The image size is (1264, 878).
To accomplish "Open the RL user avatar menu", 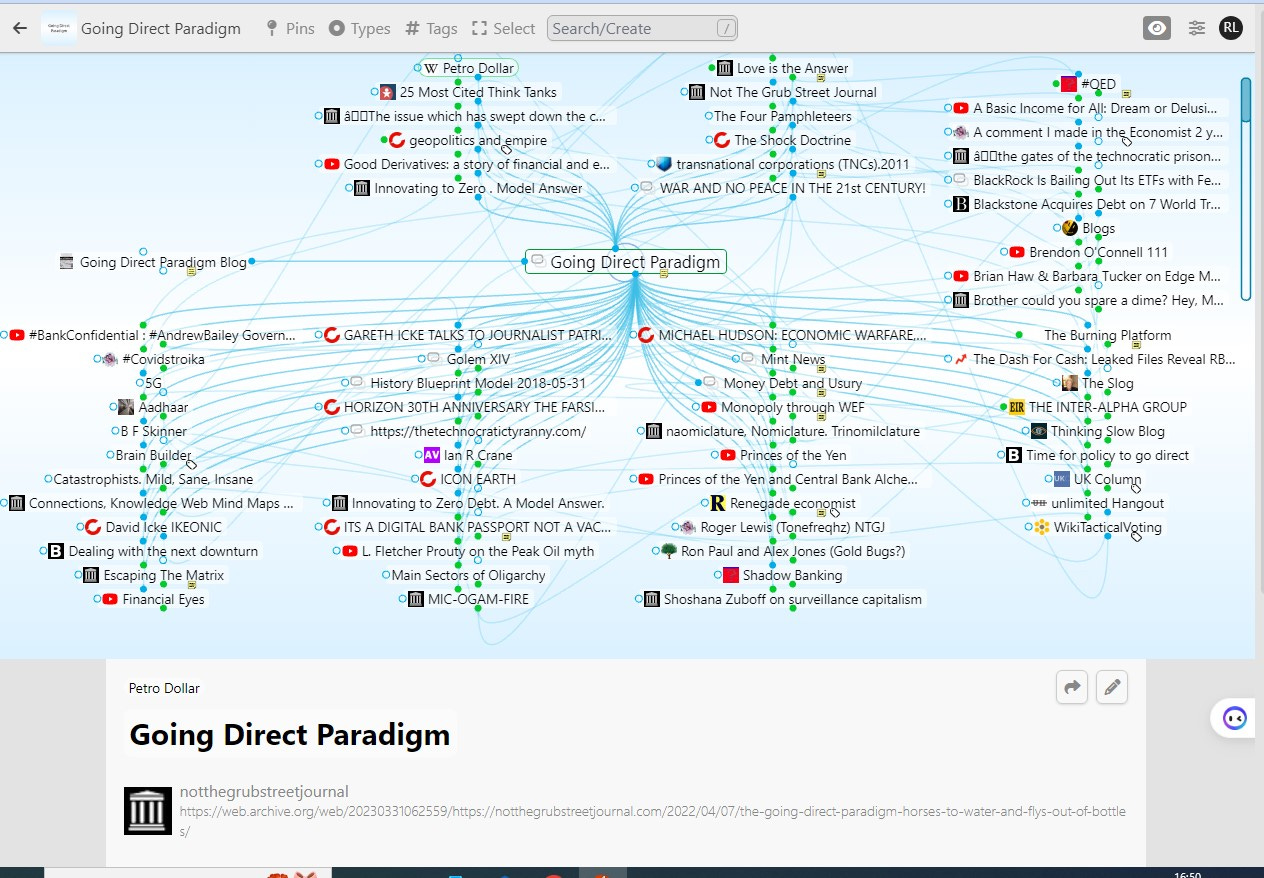I will pos(1231,28).
